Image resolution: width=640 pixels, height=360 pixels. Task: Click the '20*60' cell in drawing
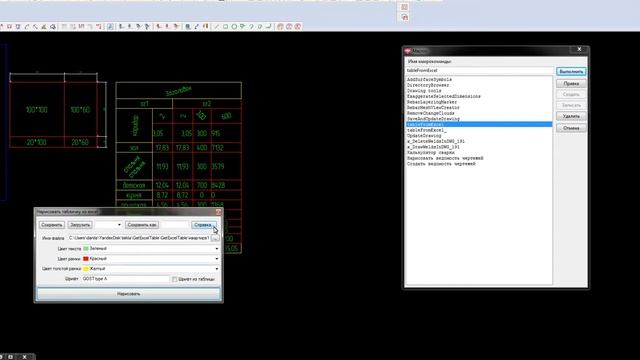(x=80, y=142)
